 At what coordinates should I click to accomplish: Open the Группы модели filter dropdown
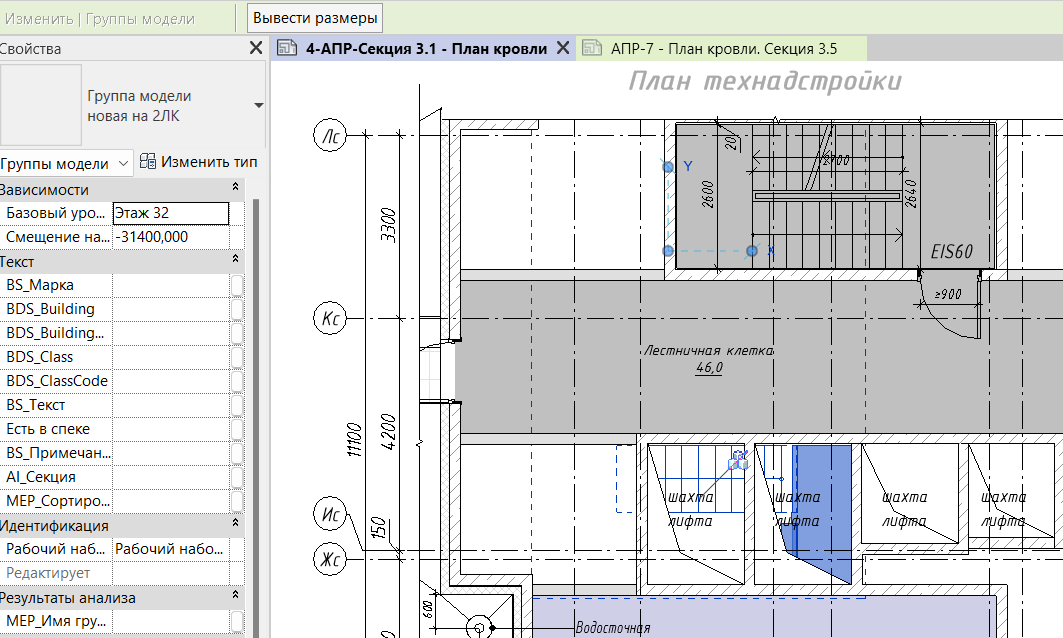(x=65, y=163)
